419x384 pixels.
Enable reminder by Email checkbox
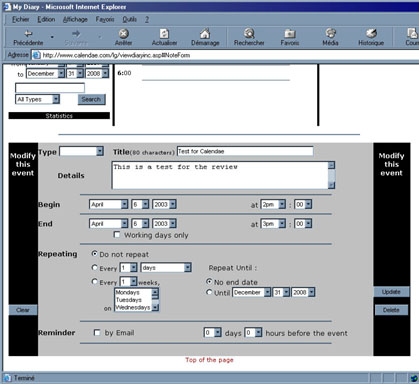pos(97,332)
